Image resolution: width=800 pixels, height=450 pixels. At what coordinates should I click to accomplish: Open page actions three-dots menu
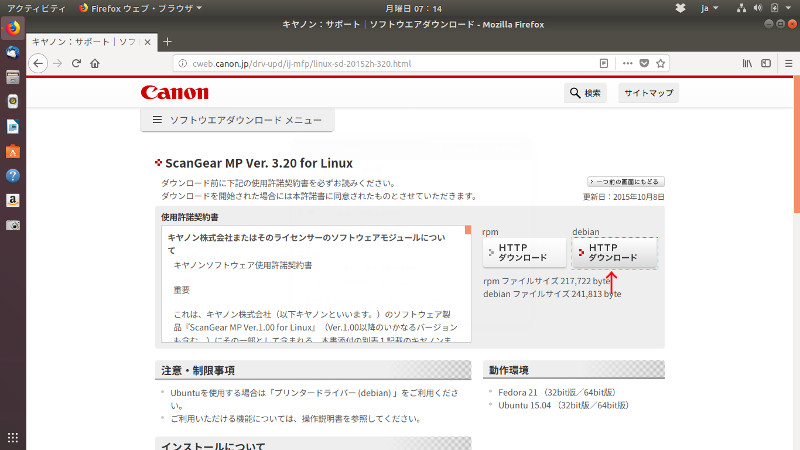[x=628, y=63]
